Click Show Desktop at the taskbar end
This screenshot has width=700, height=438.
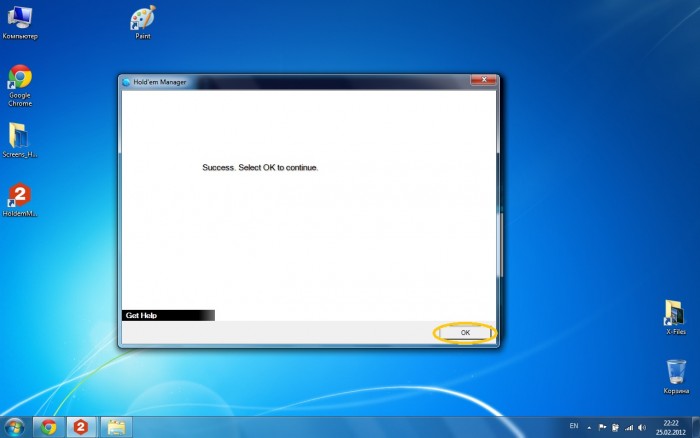[696, 427]
